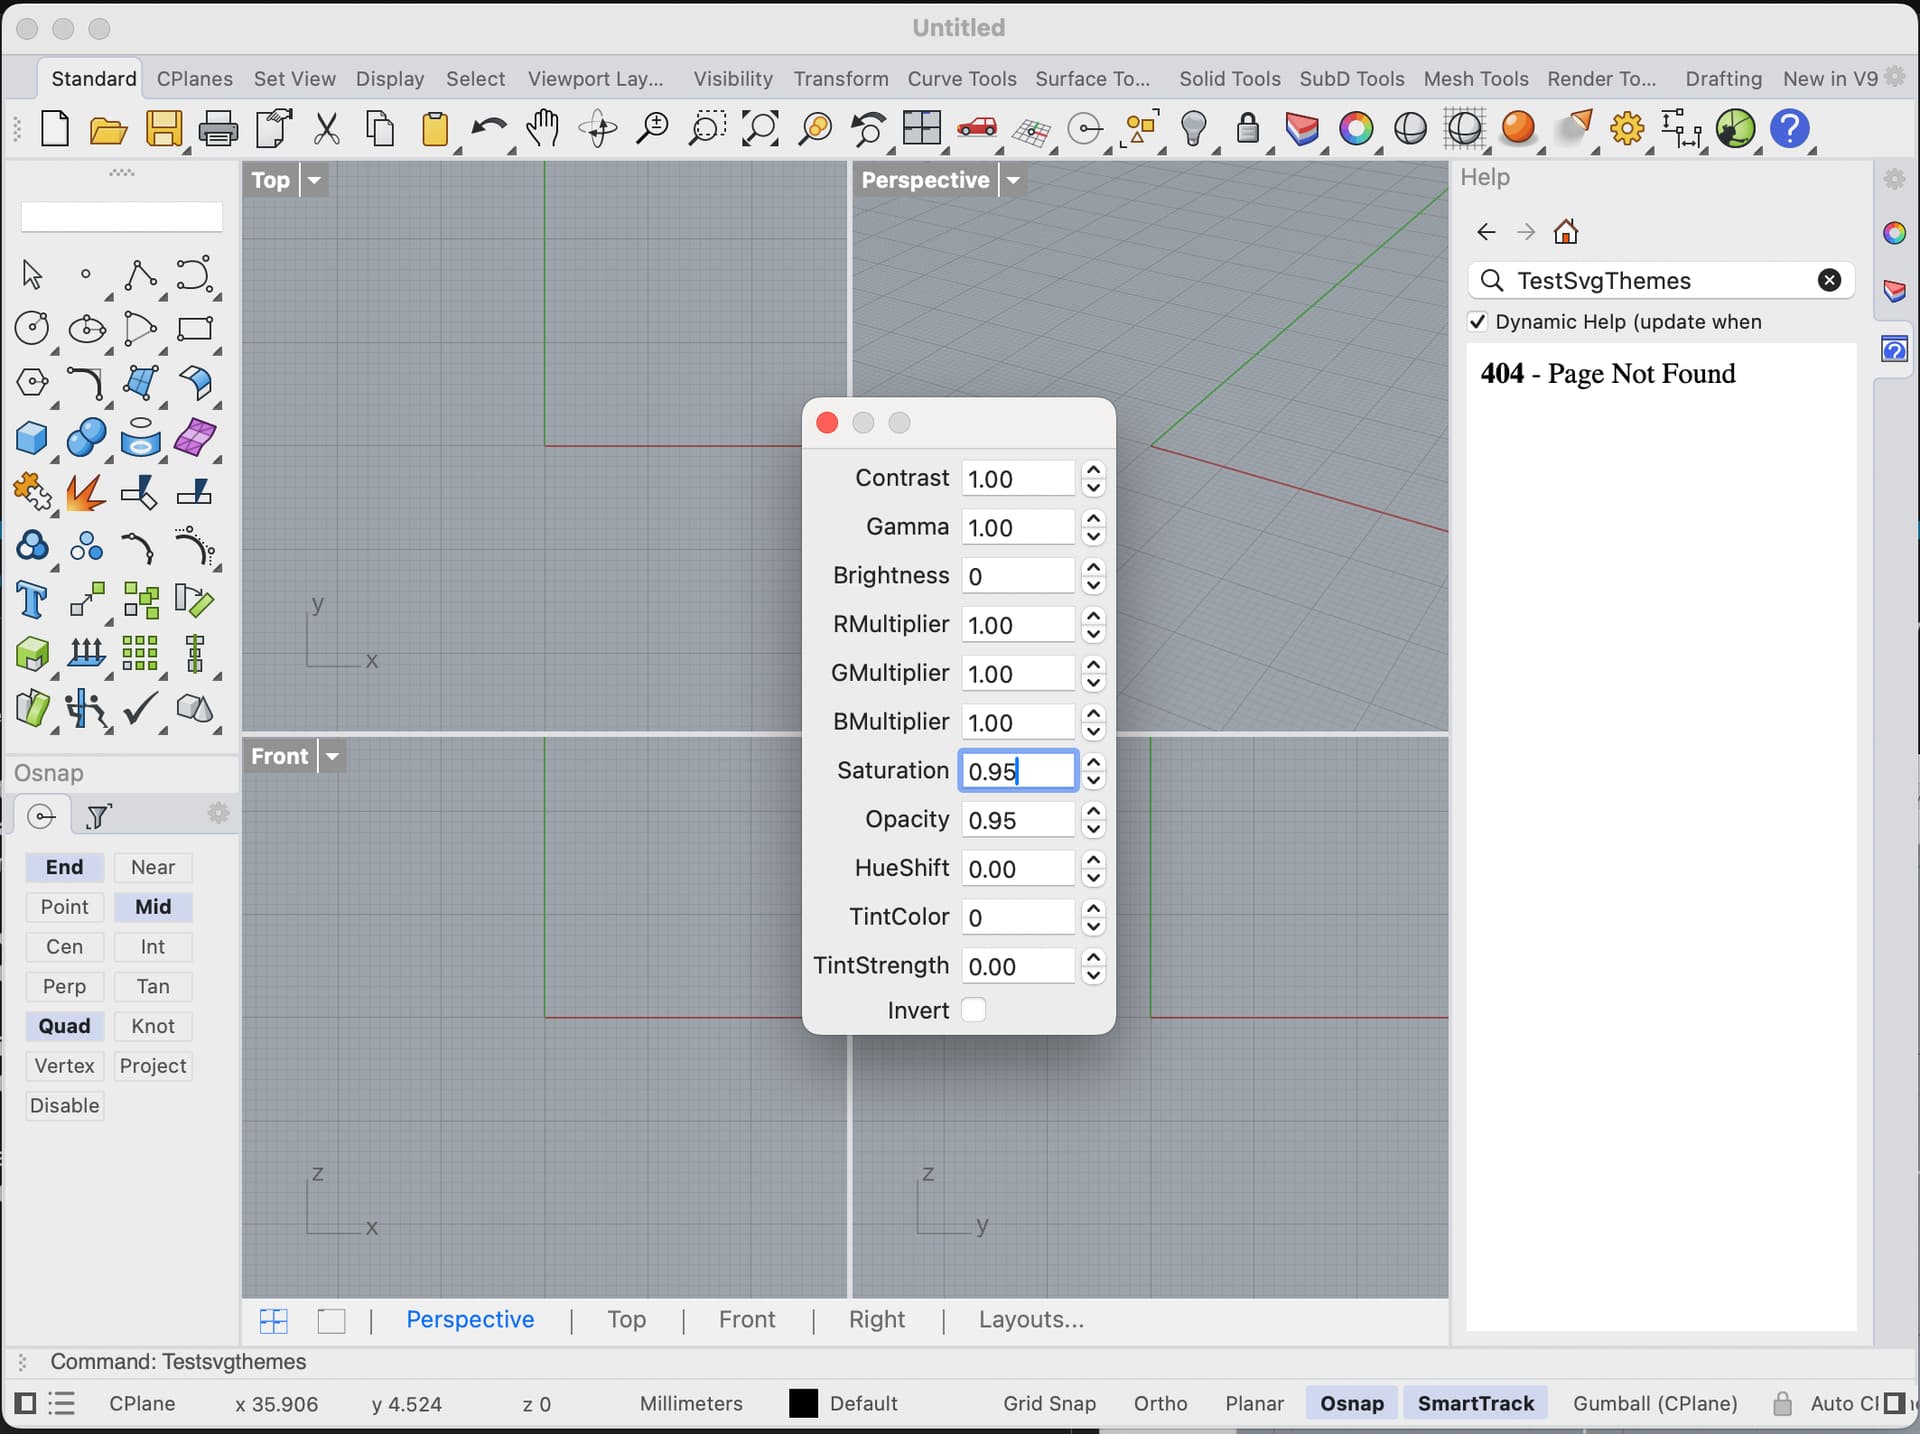
Task: Select the Right viewport tab
Action: pyautogui.click(x=876, y=1319)
